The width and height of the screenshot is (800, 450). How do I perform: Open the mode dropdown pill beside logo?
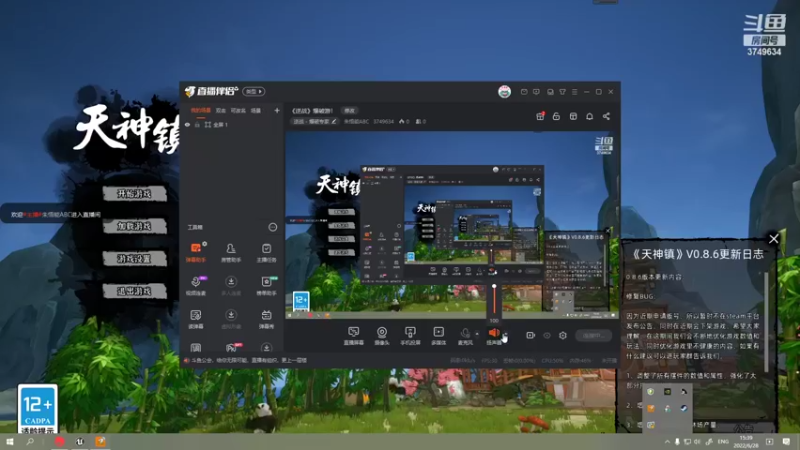pos(254,91)
